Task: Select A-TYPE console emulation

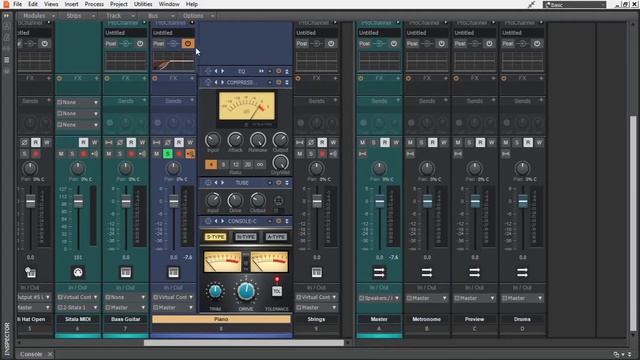Action: click(x=276, y=237)
